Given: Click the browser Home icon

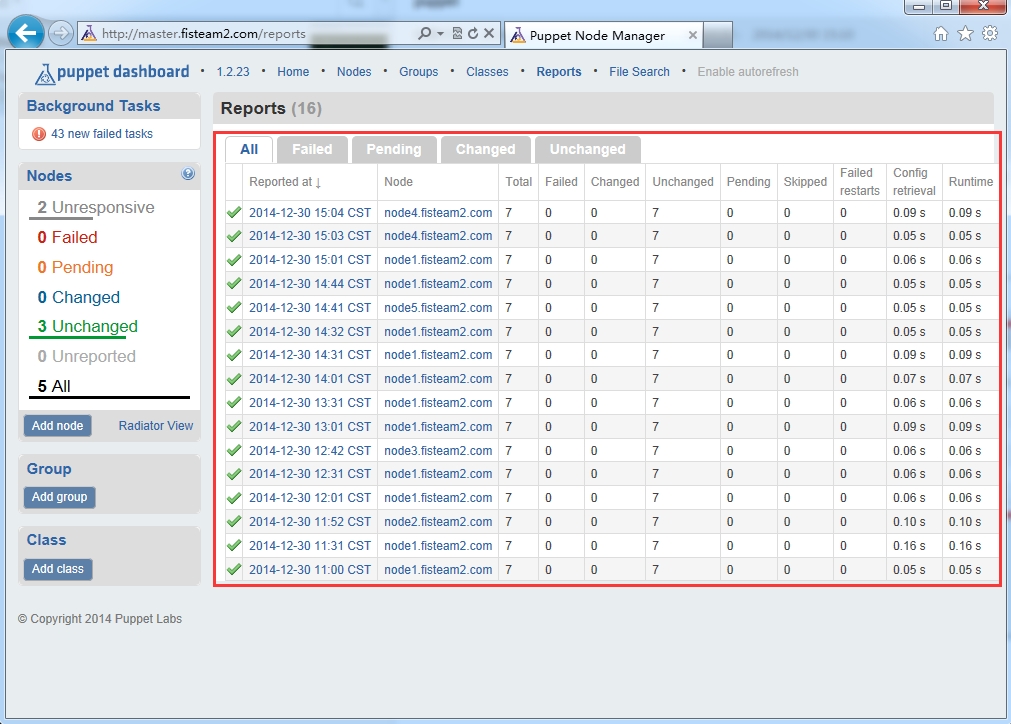Looking at the screenshot, I should [x=940, y=32].
